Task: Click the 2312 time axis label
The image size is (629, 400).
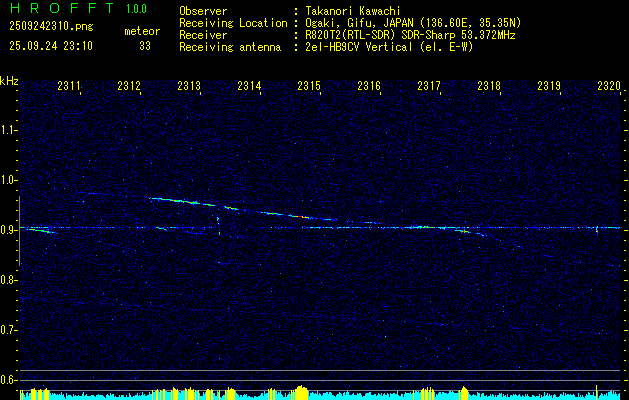Action: click(129, 86)
